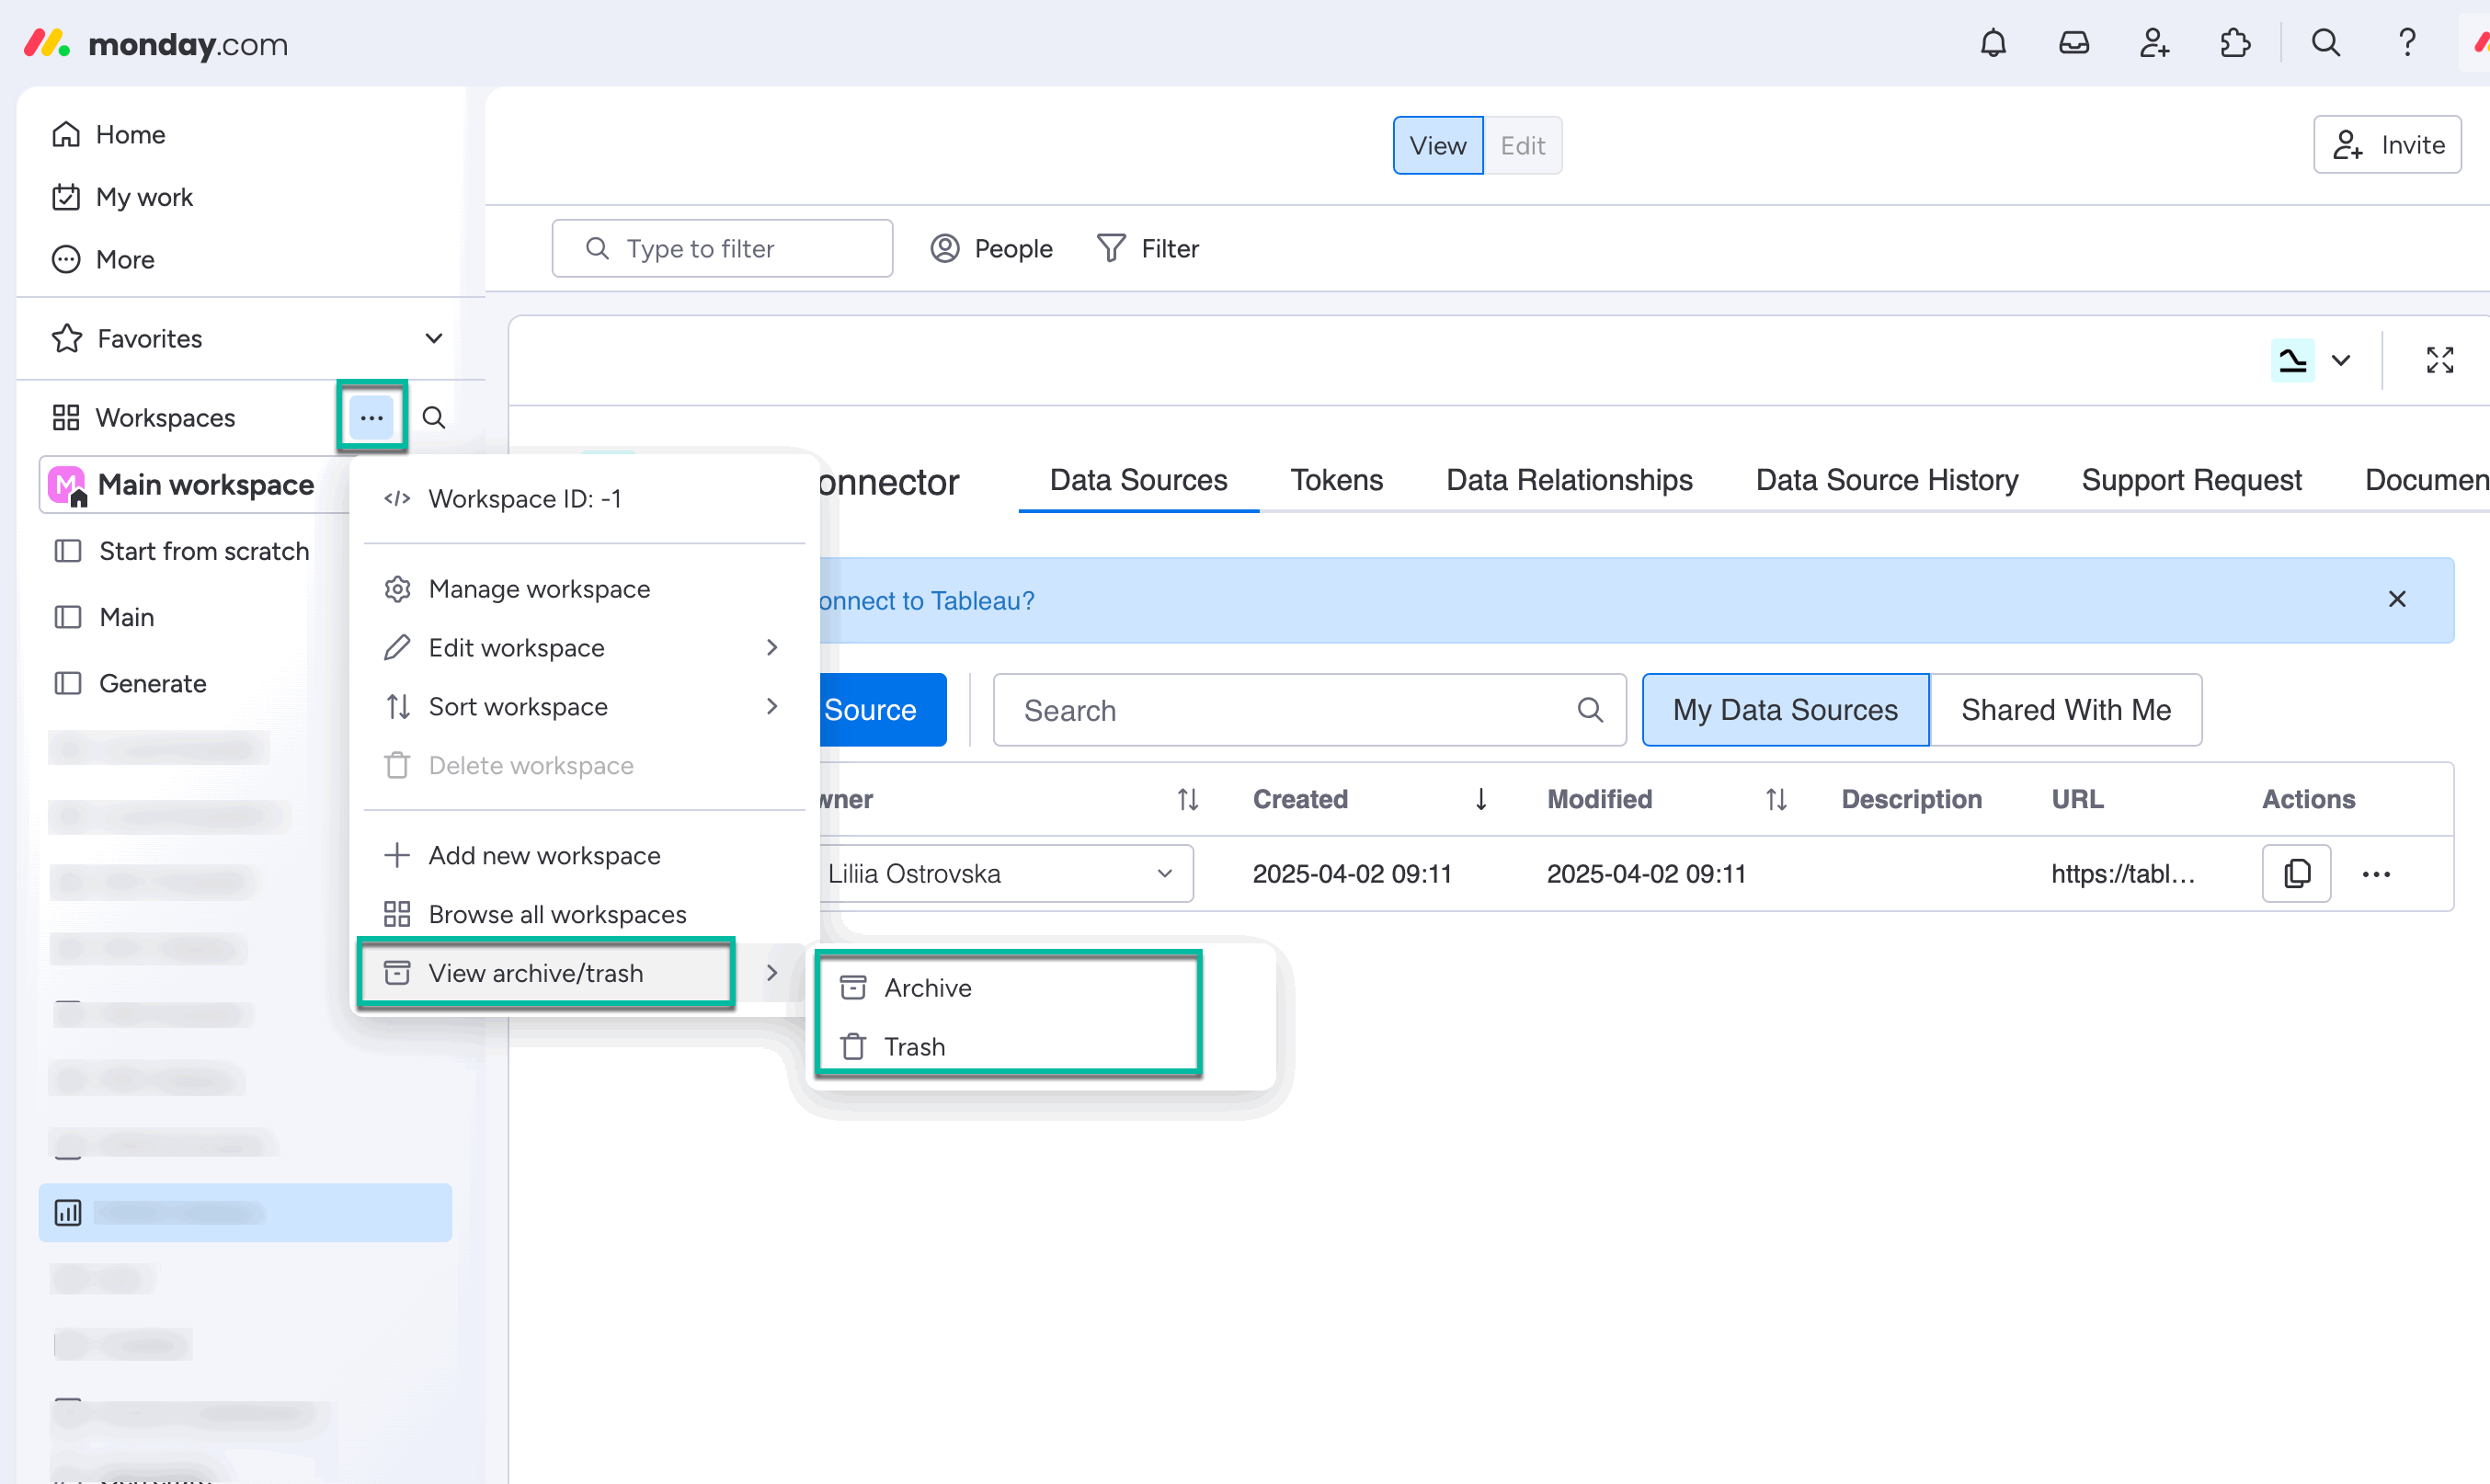Click the monday.com logo
The height and width of the screenshot is (1484, 2490).
(156, 44)
